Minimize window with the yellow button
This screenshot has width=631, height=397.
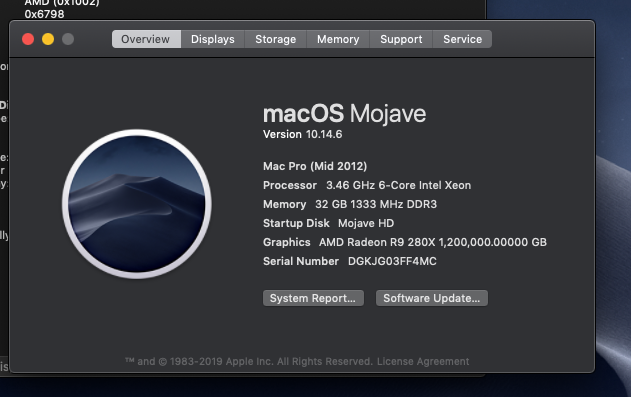click(x=48, y=39)
